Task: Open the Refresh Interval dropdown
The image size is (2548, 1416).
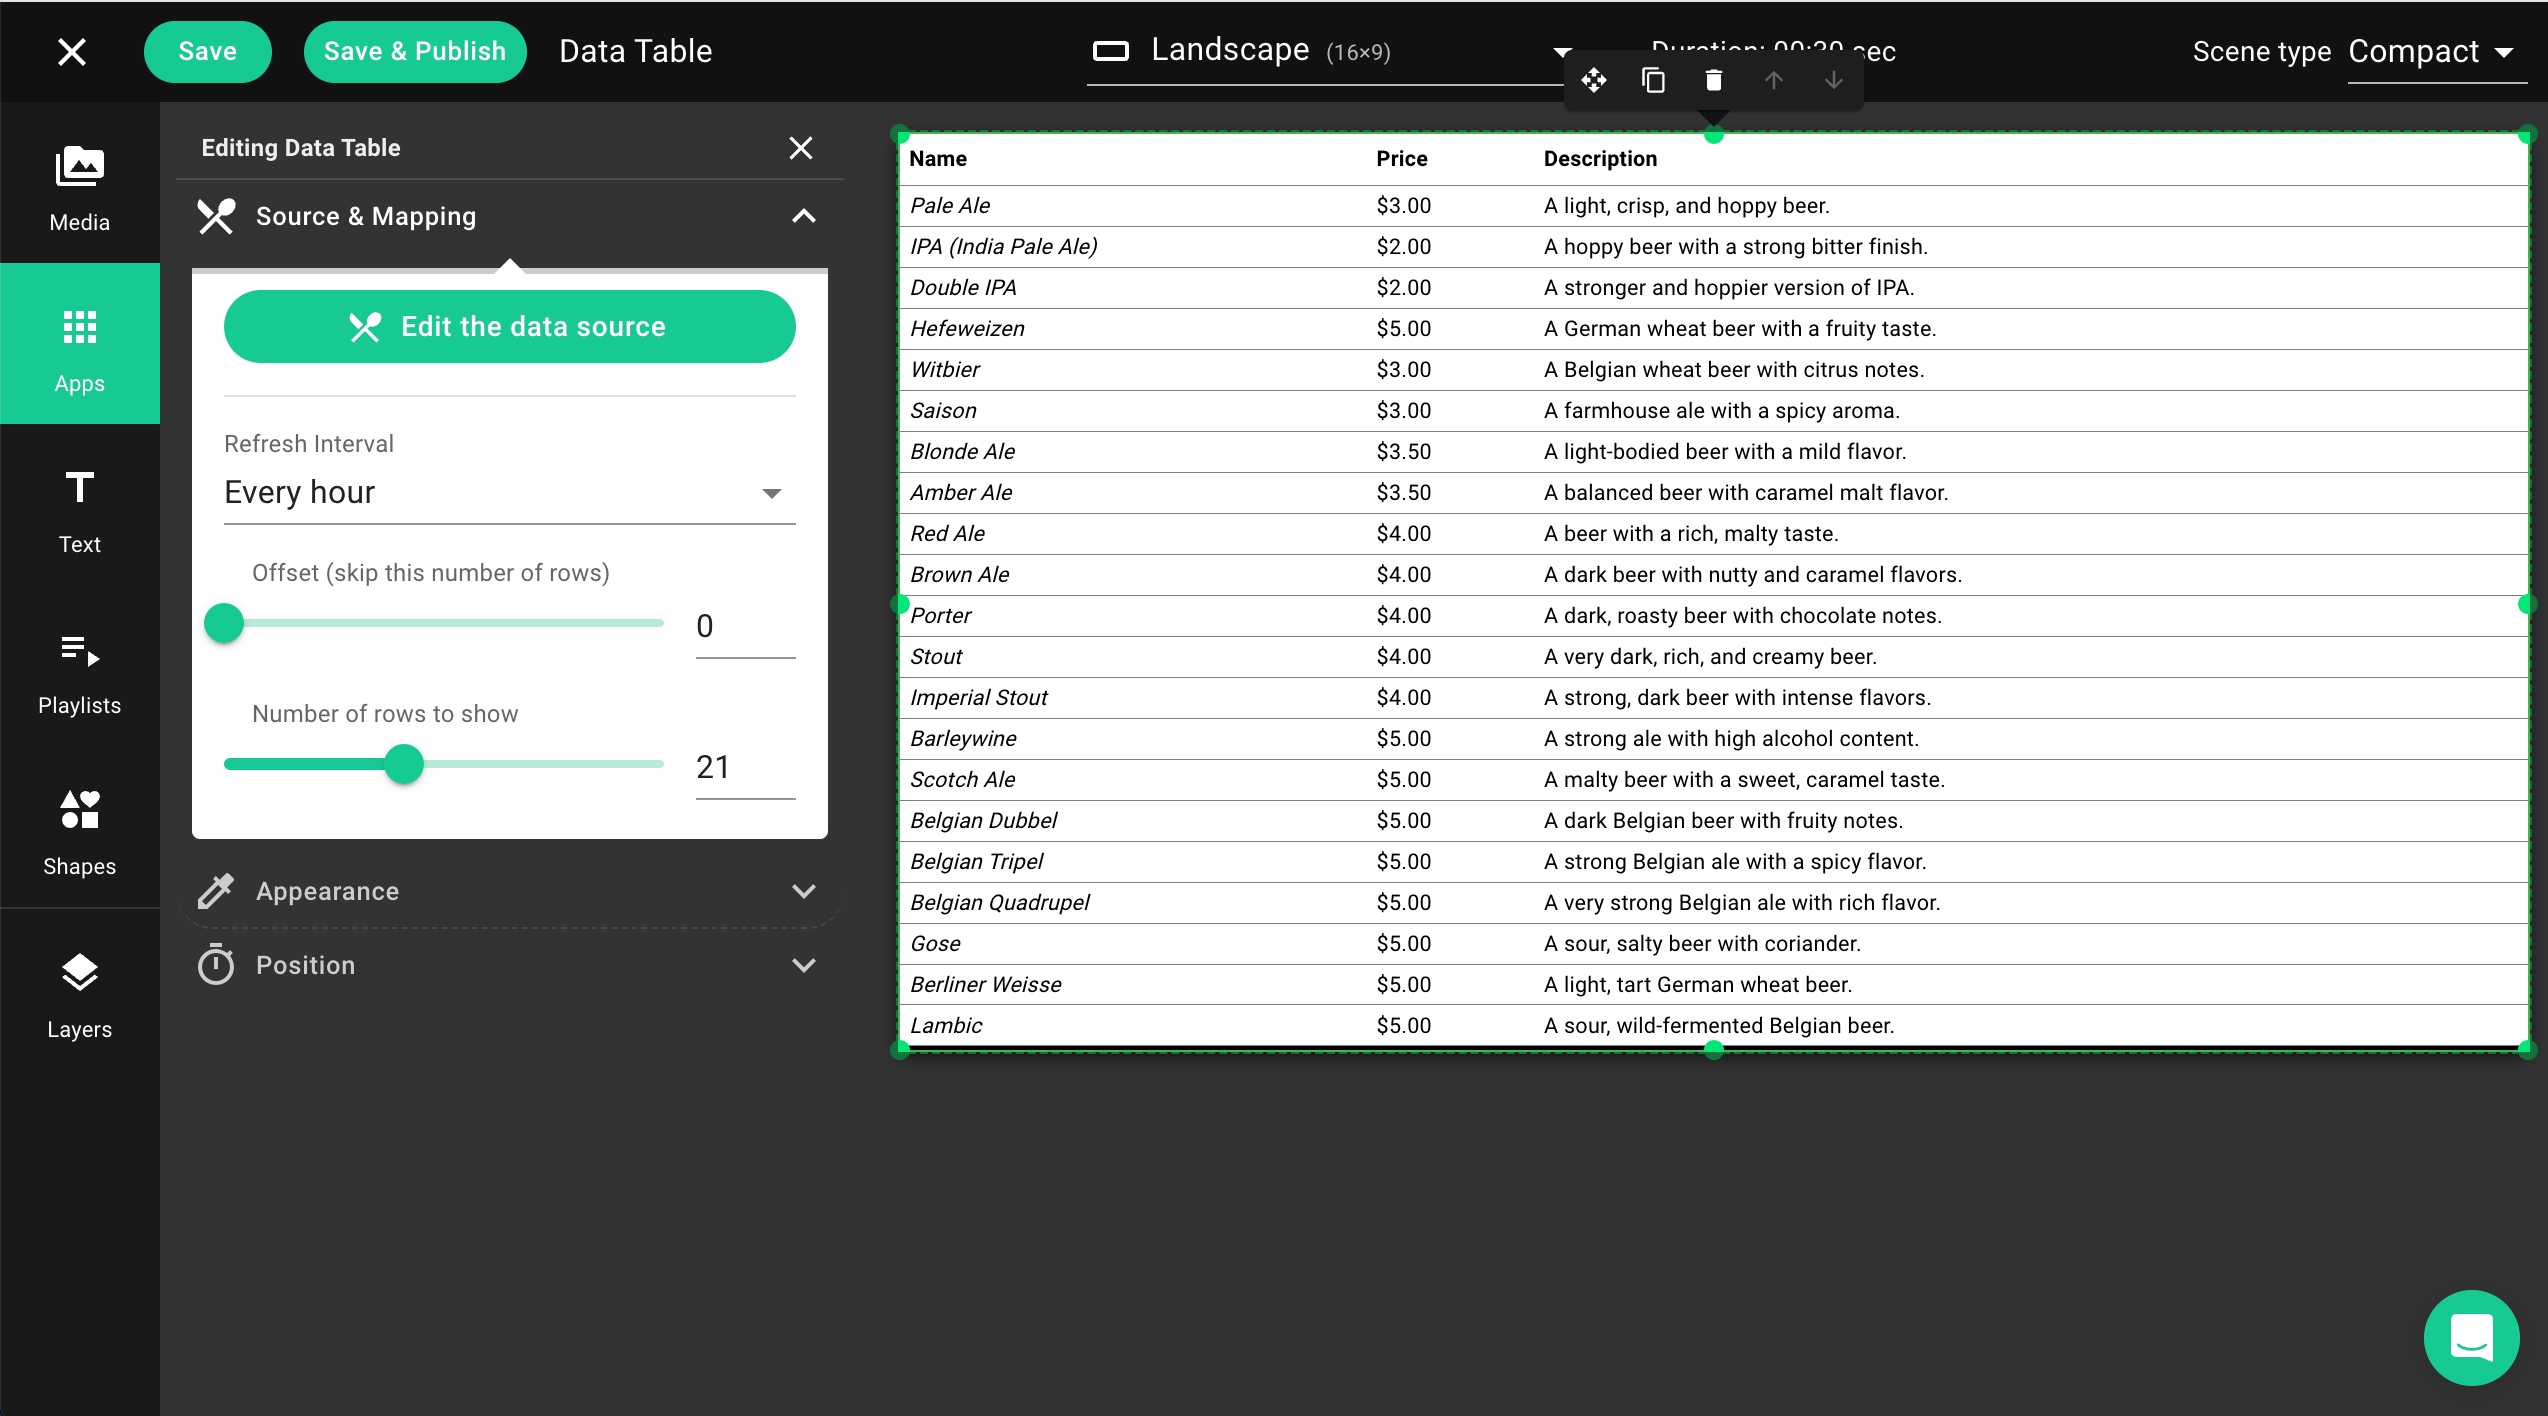Action: (508, 492)
